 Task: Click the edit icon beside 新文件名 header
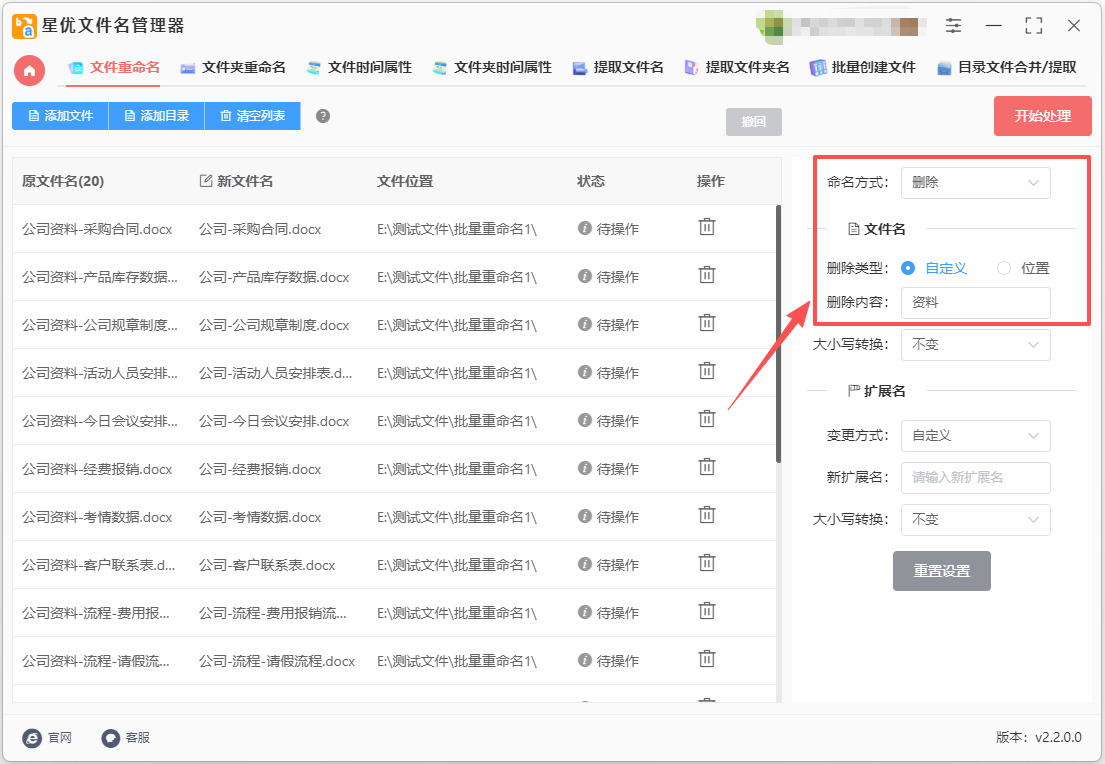(x=206, y=181)
